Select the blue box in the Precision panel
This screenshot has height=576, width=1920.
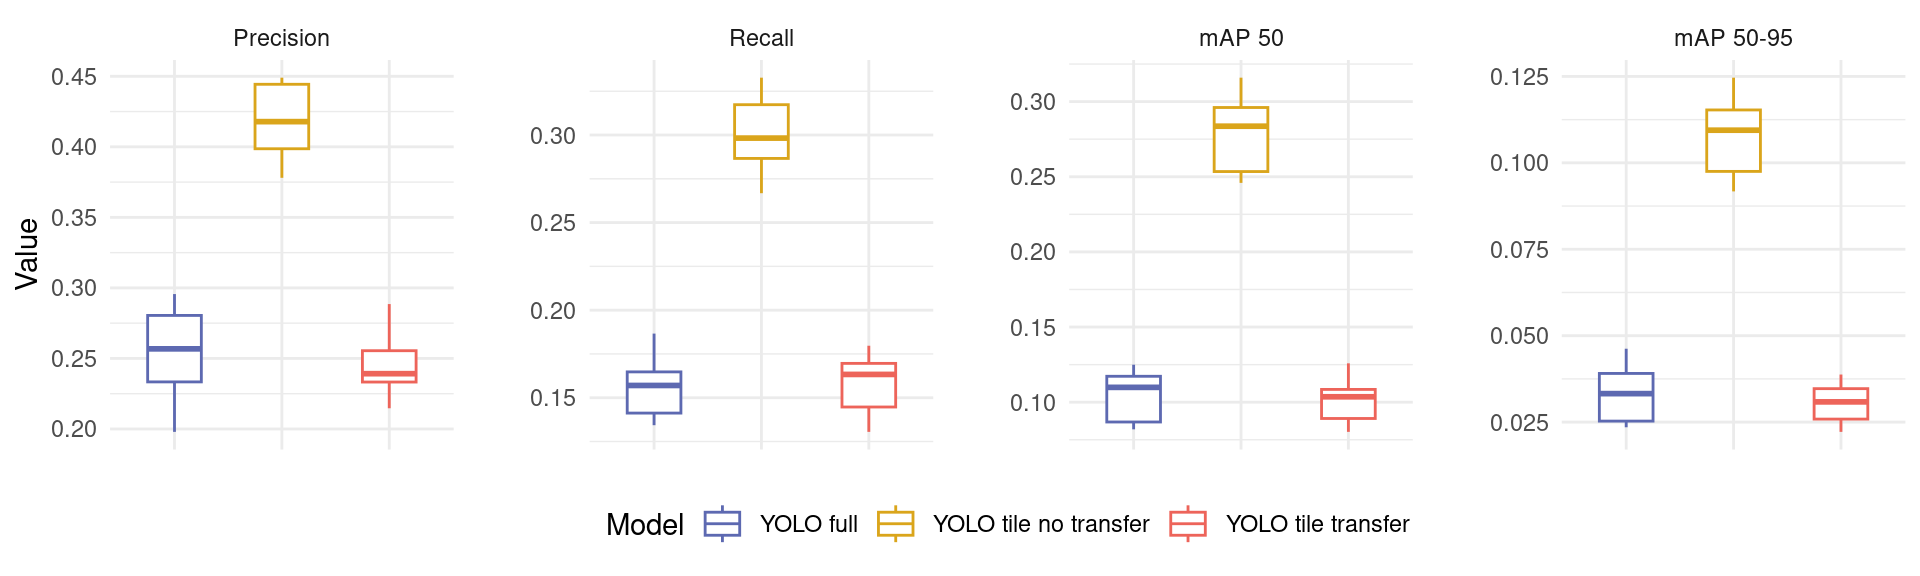174,349
